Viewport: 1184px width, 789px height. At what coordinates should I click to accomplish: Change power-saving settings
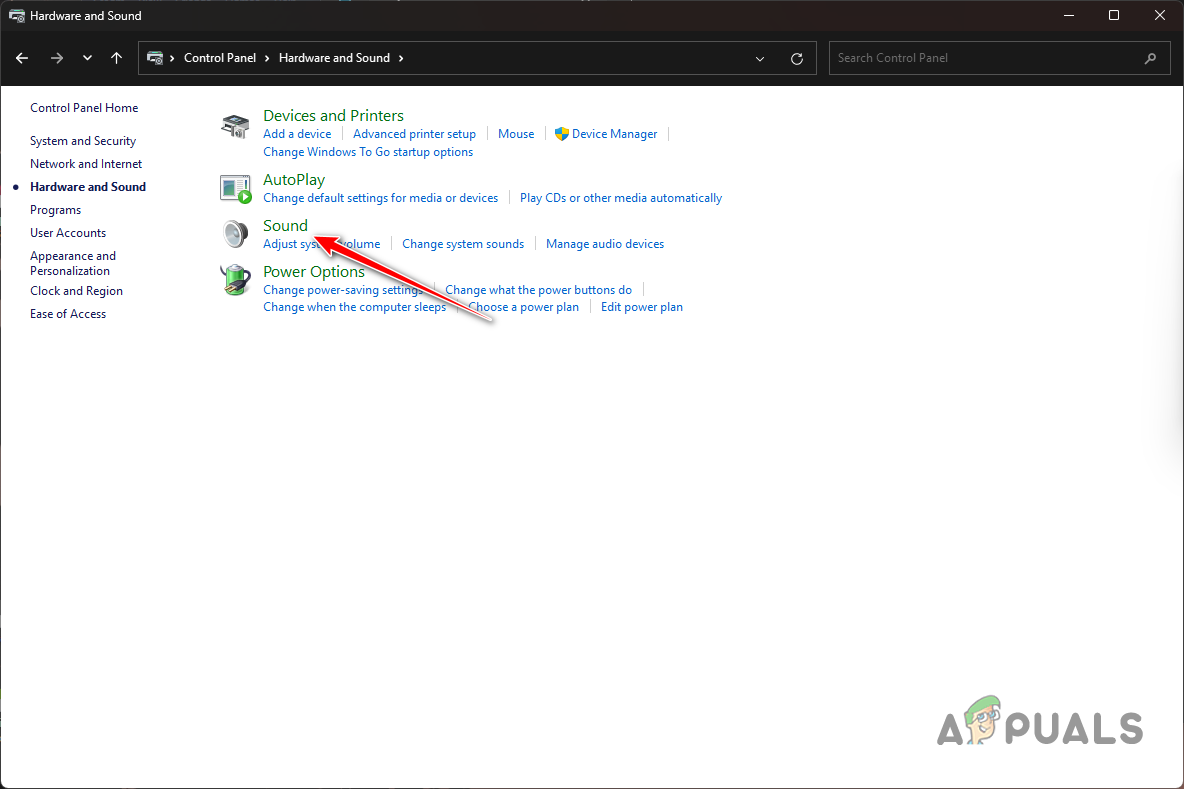click(343, 290)
